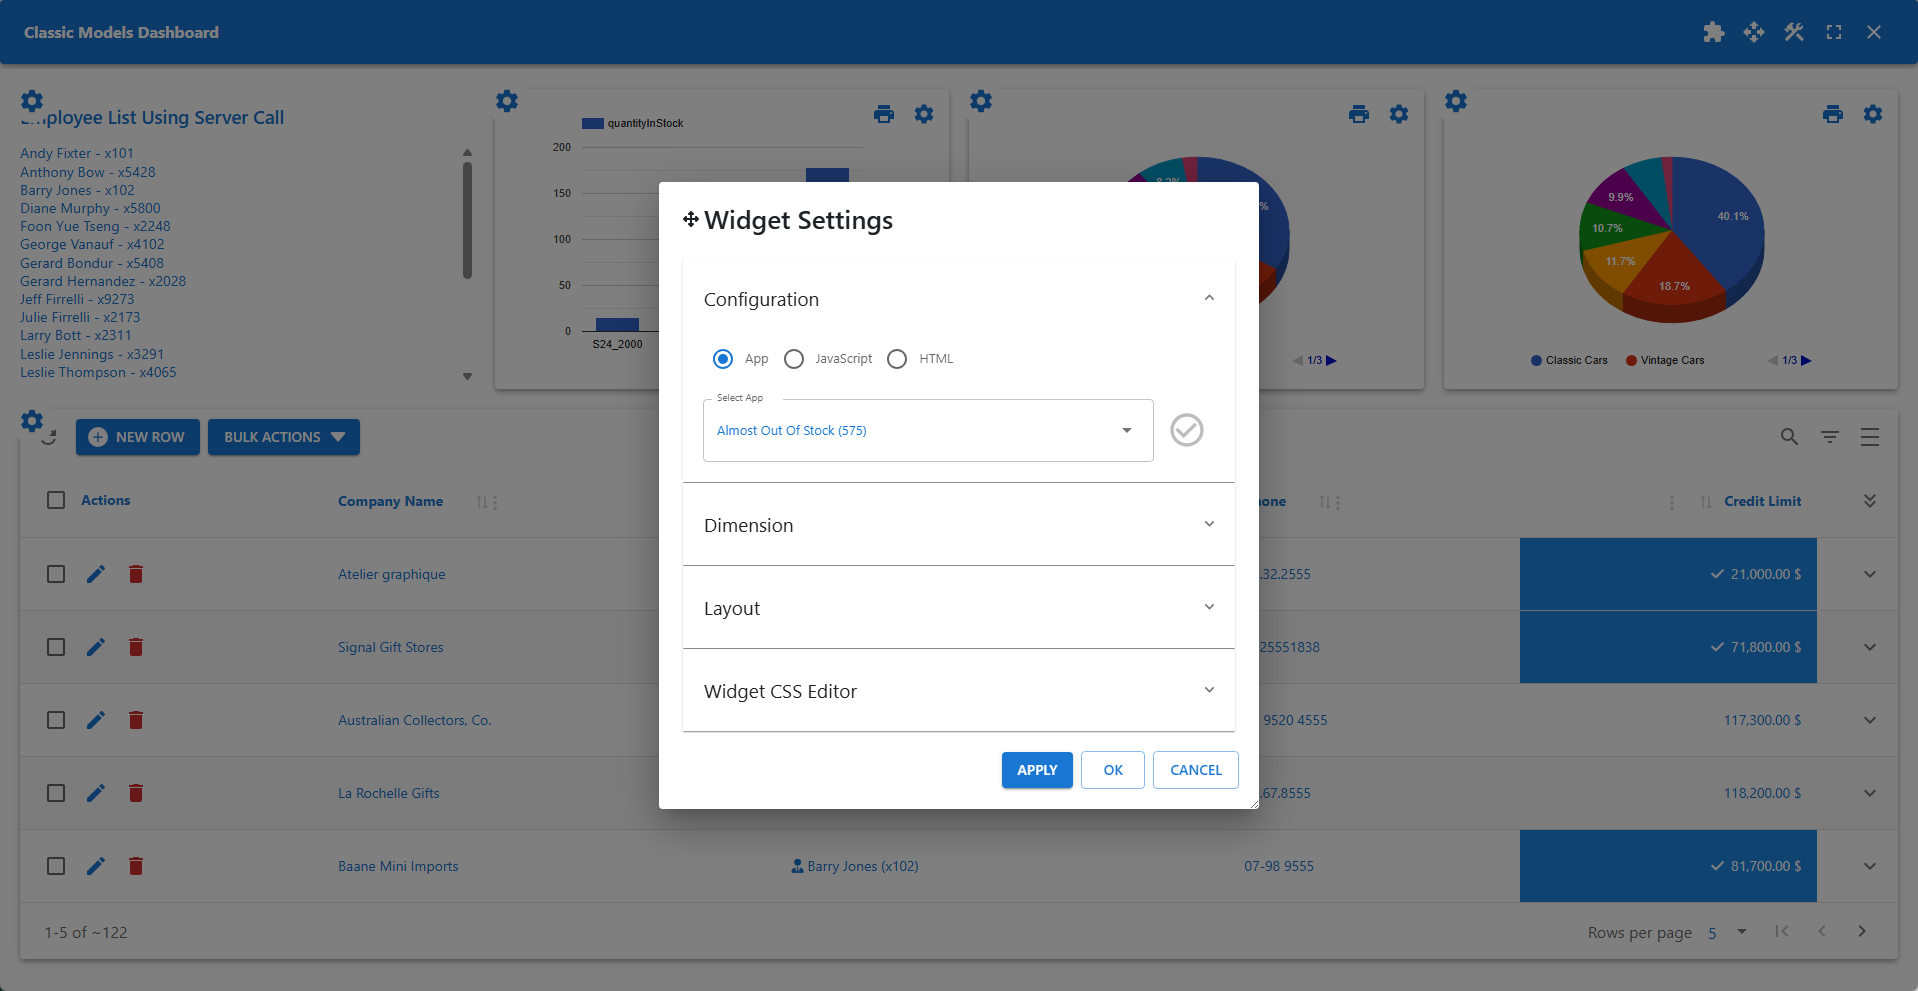1918x991 pixels.
Task: Change the Rows per page value dropdown
Action: click(1723, 931)
